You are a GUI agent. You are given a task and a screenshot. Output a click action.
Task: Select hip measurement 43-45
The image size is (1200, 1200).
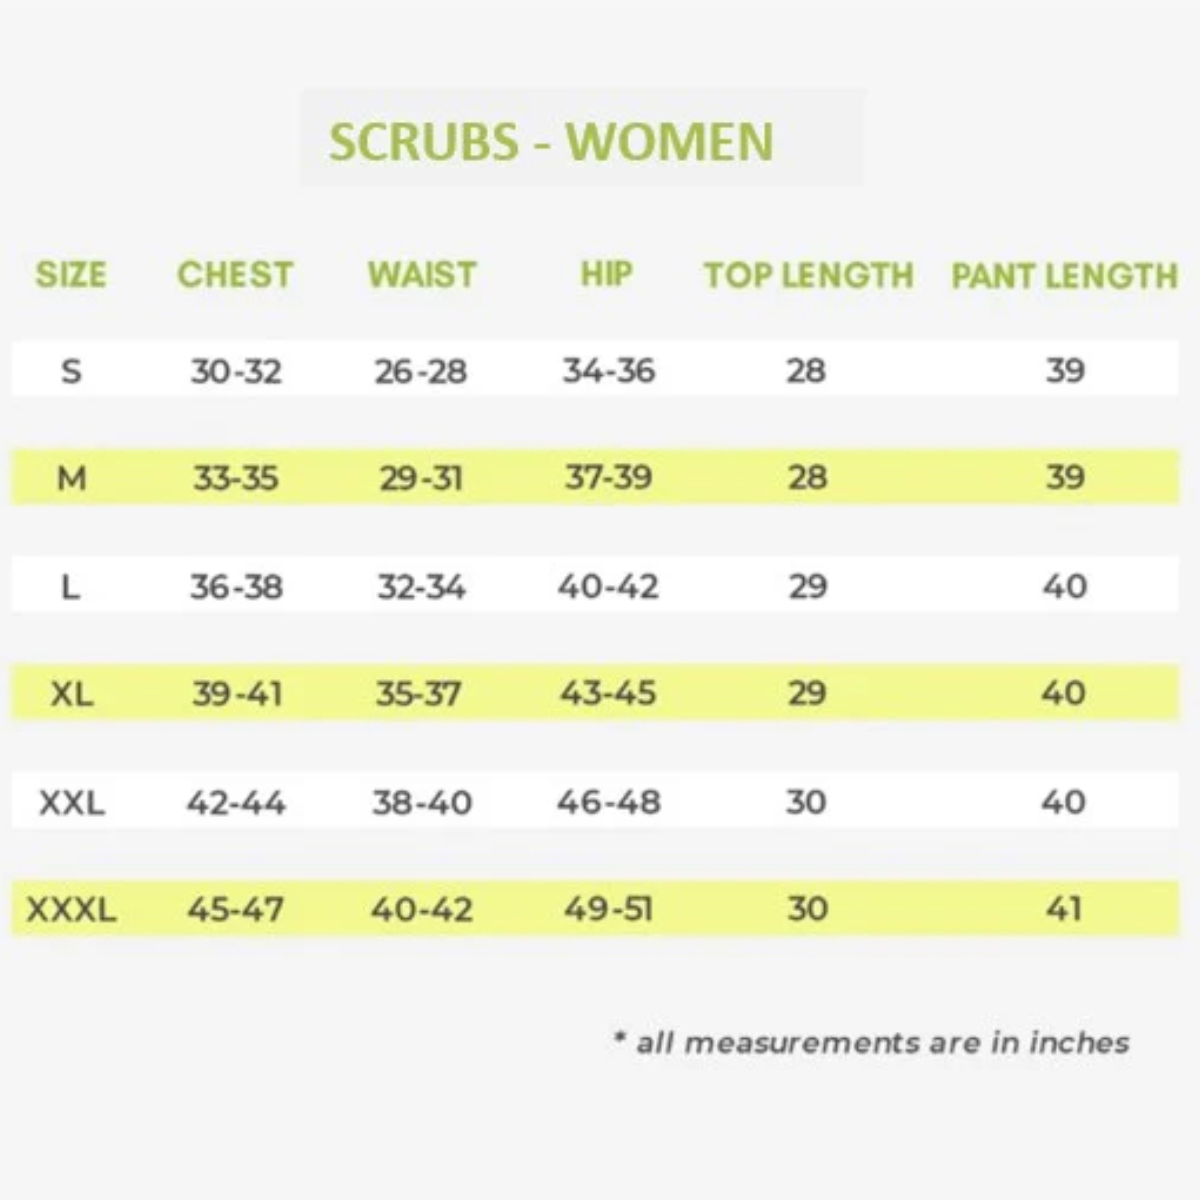point(608,693)
